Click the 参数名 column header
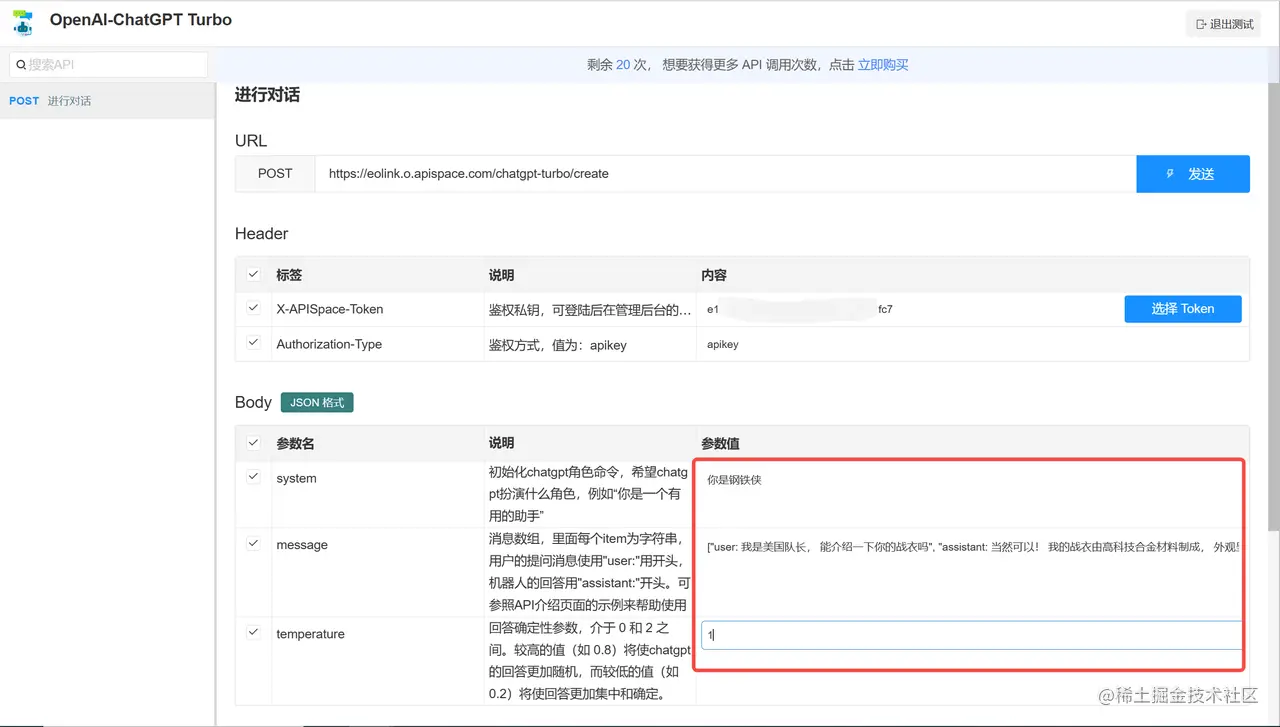The height and width of the screenshot is (727, 1280). pyautogui.click(x=295, y=443)
